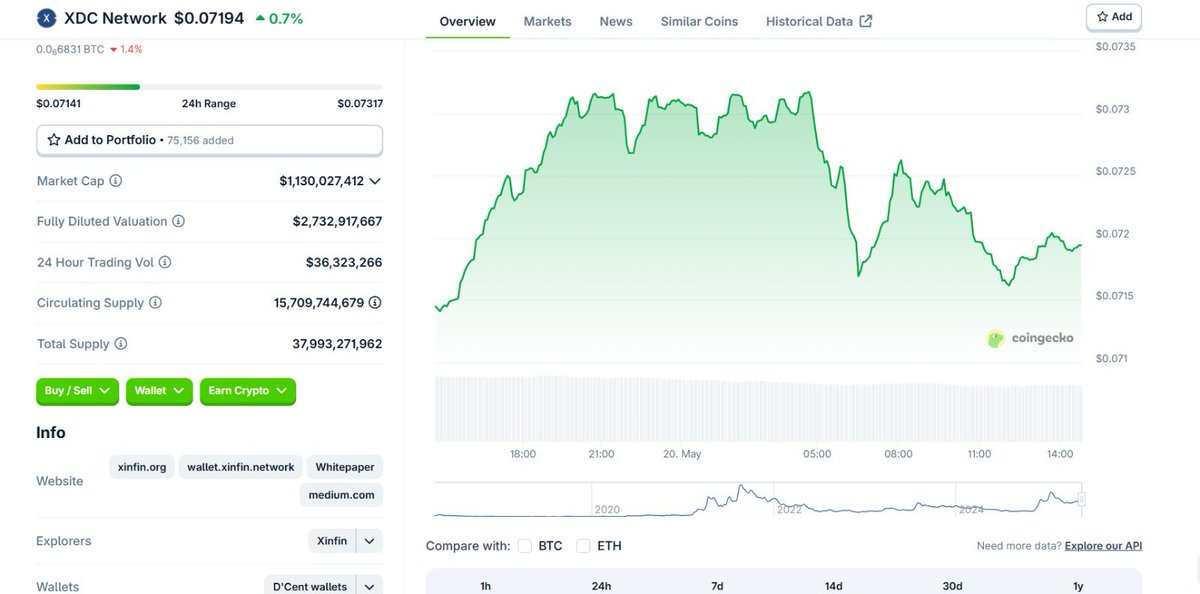Open the xinfin.org website link
1200x594 pixels.
click(x=142, y=467)
